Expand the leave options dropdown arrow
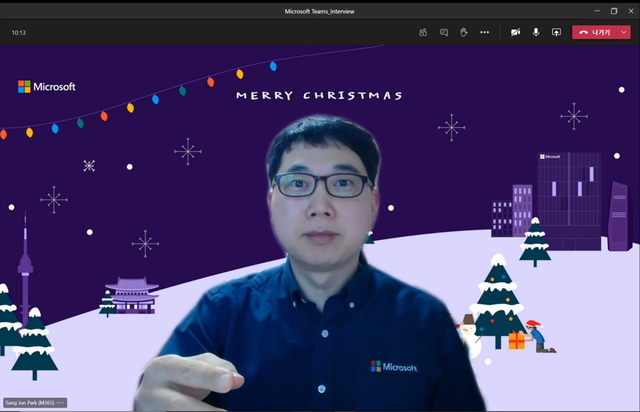Screen dimensions: 640x412 [x=624, y=32]
